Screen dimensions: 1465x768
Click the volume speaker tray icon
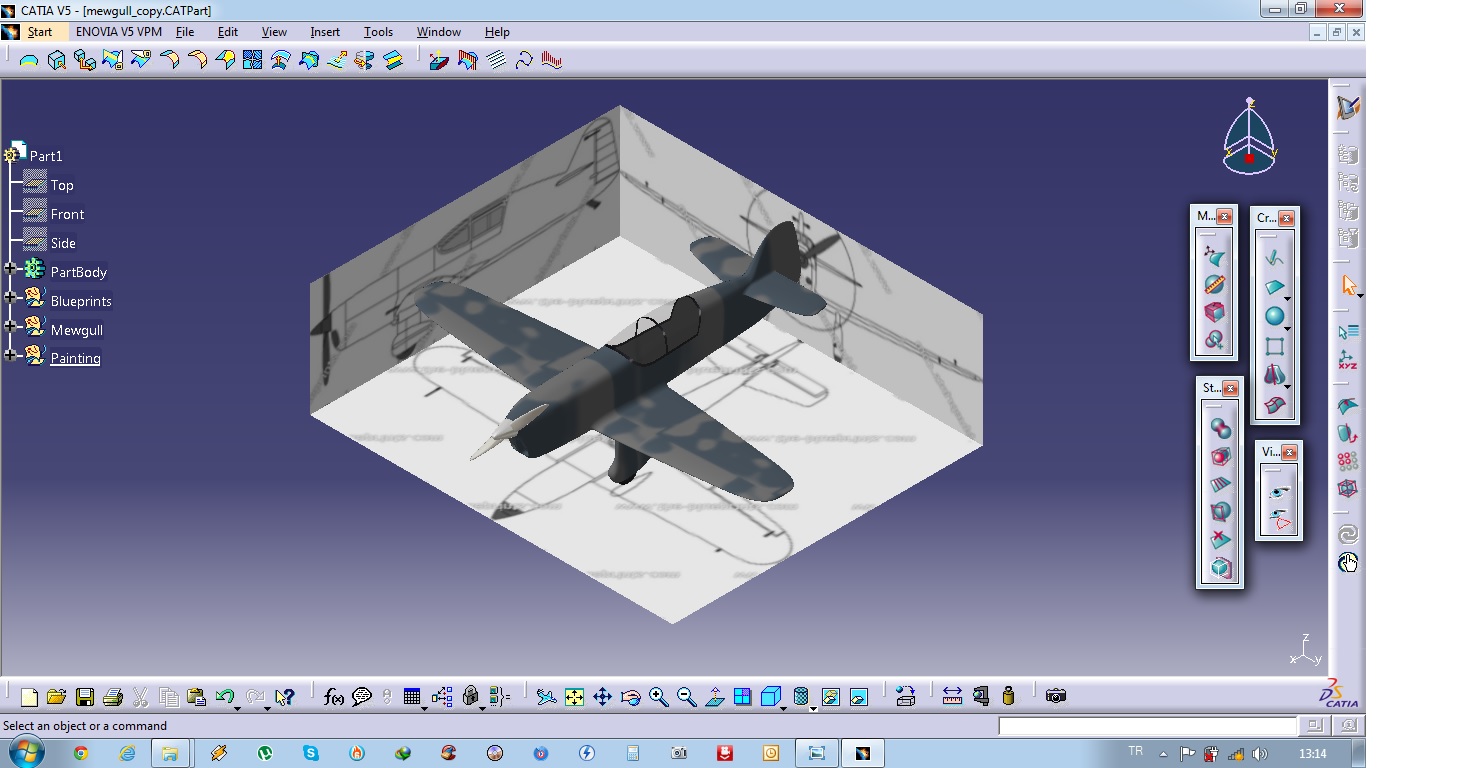coord(1259,753)
